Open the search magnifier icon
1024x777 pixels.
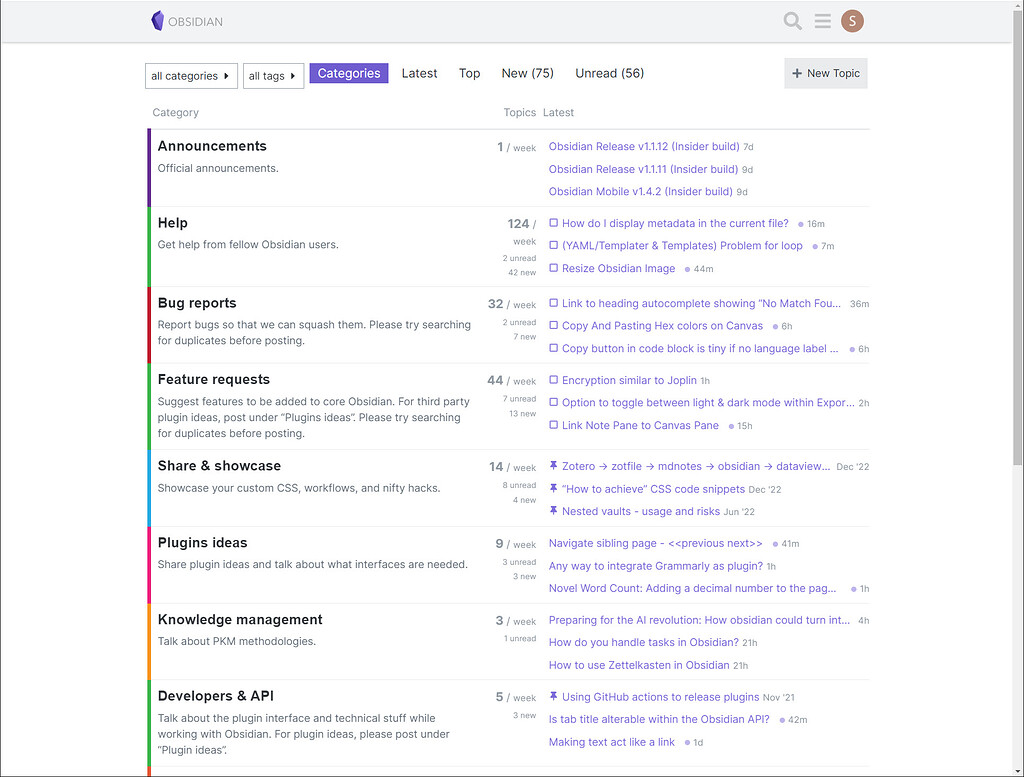tap(792, 21)
